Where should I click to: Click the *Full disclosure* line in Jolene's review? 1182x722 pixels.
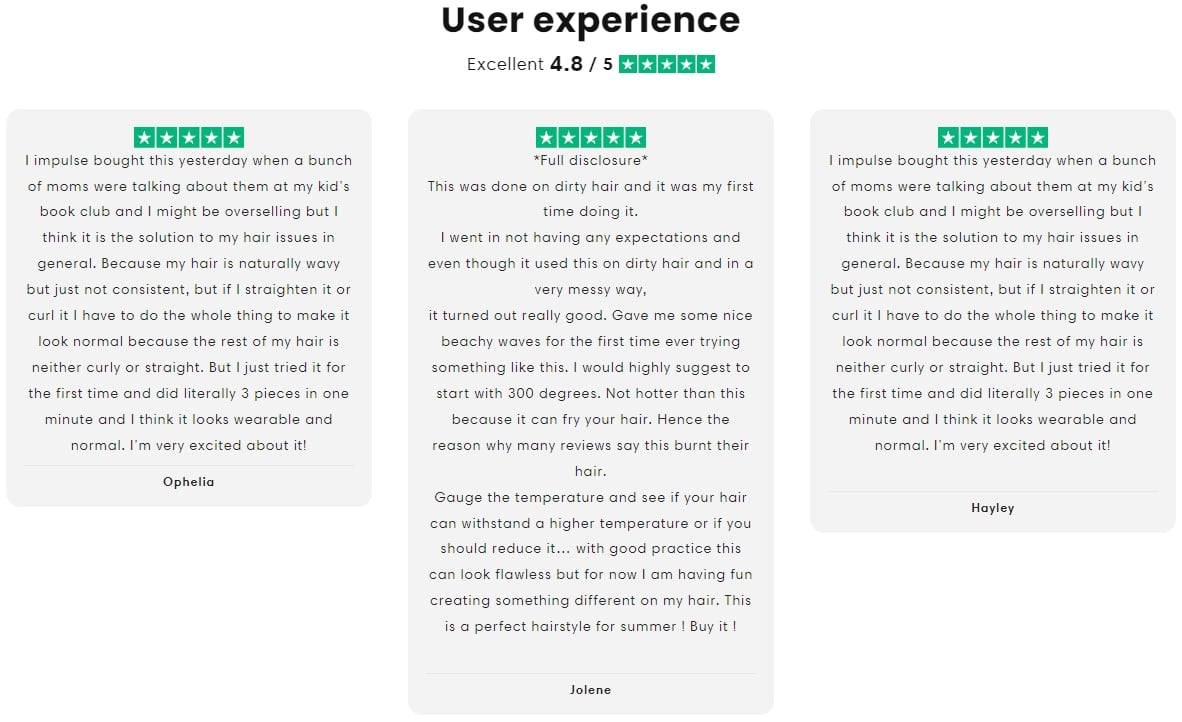(x=590, y=161)
